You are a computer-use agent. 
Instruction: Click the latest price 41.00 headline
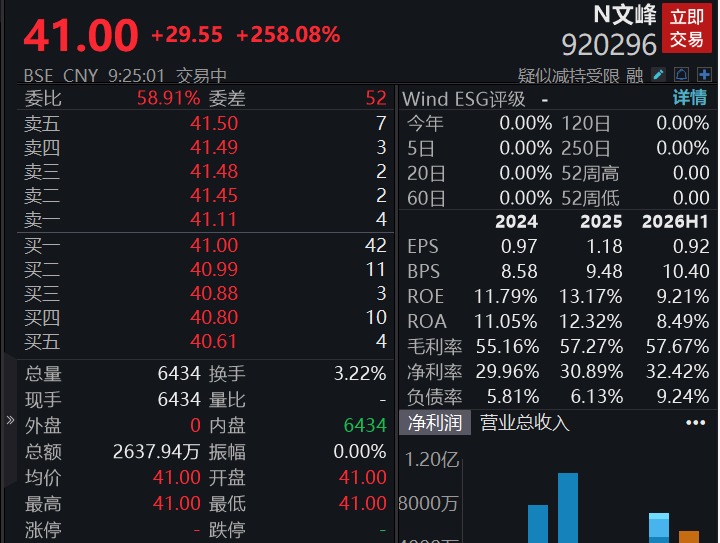81,35
